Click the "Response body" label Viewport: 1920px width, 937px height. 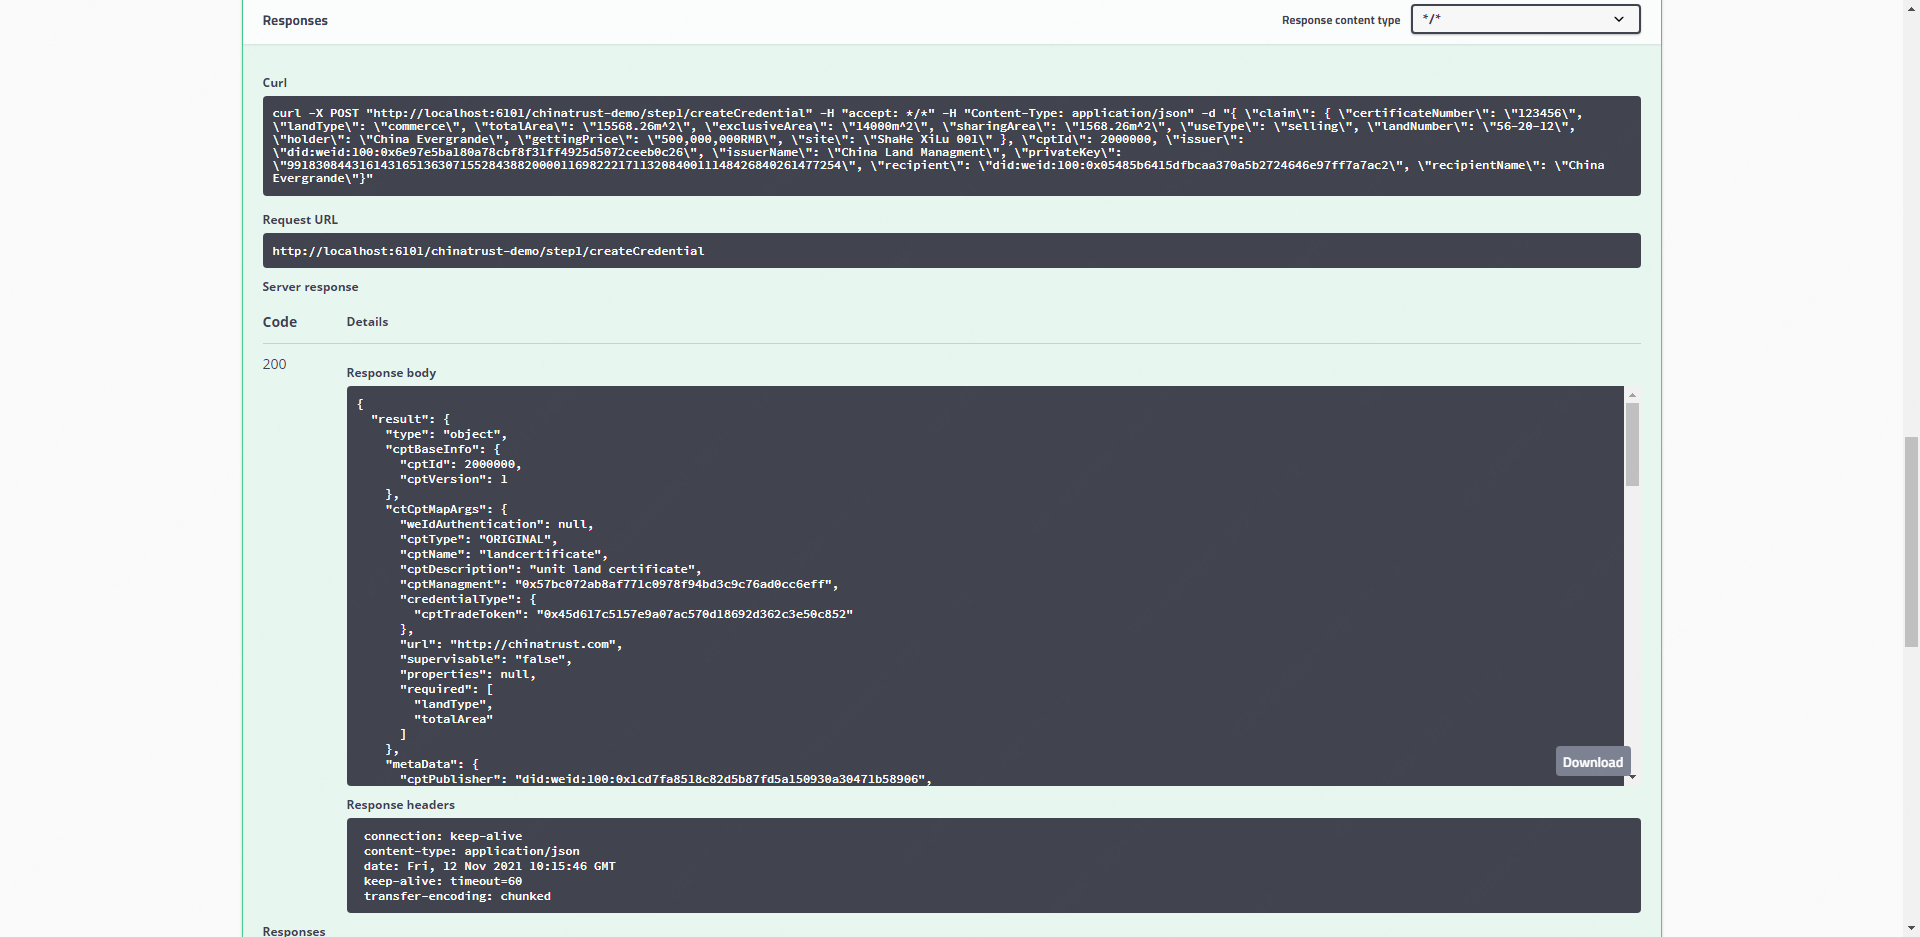[x=391, y=373]
